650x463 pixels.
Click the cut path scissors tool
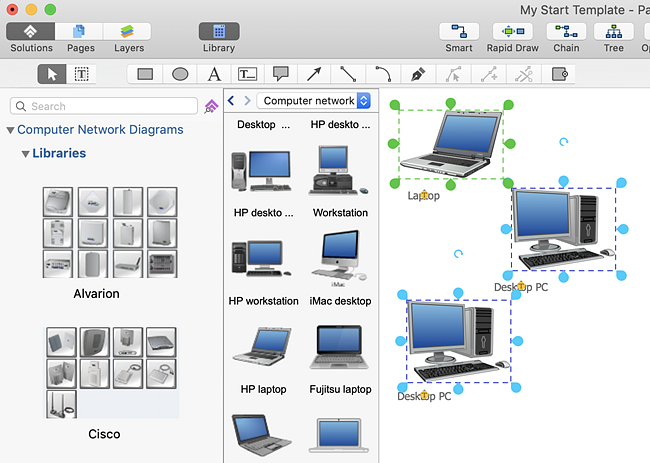524,74
